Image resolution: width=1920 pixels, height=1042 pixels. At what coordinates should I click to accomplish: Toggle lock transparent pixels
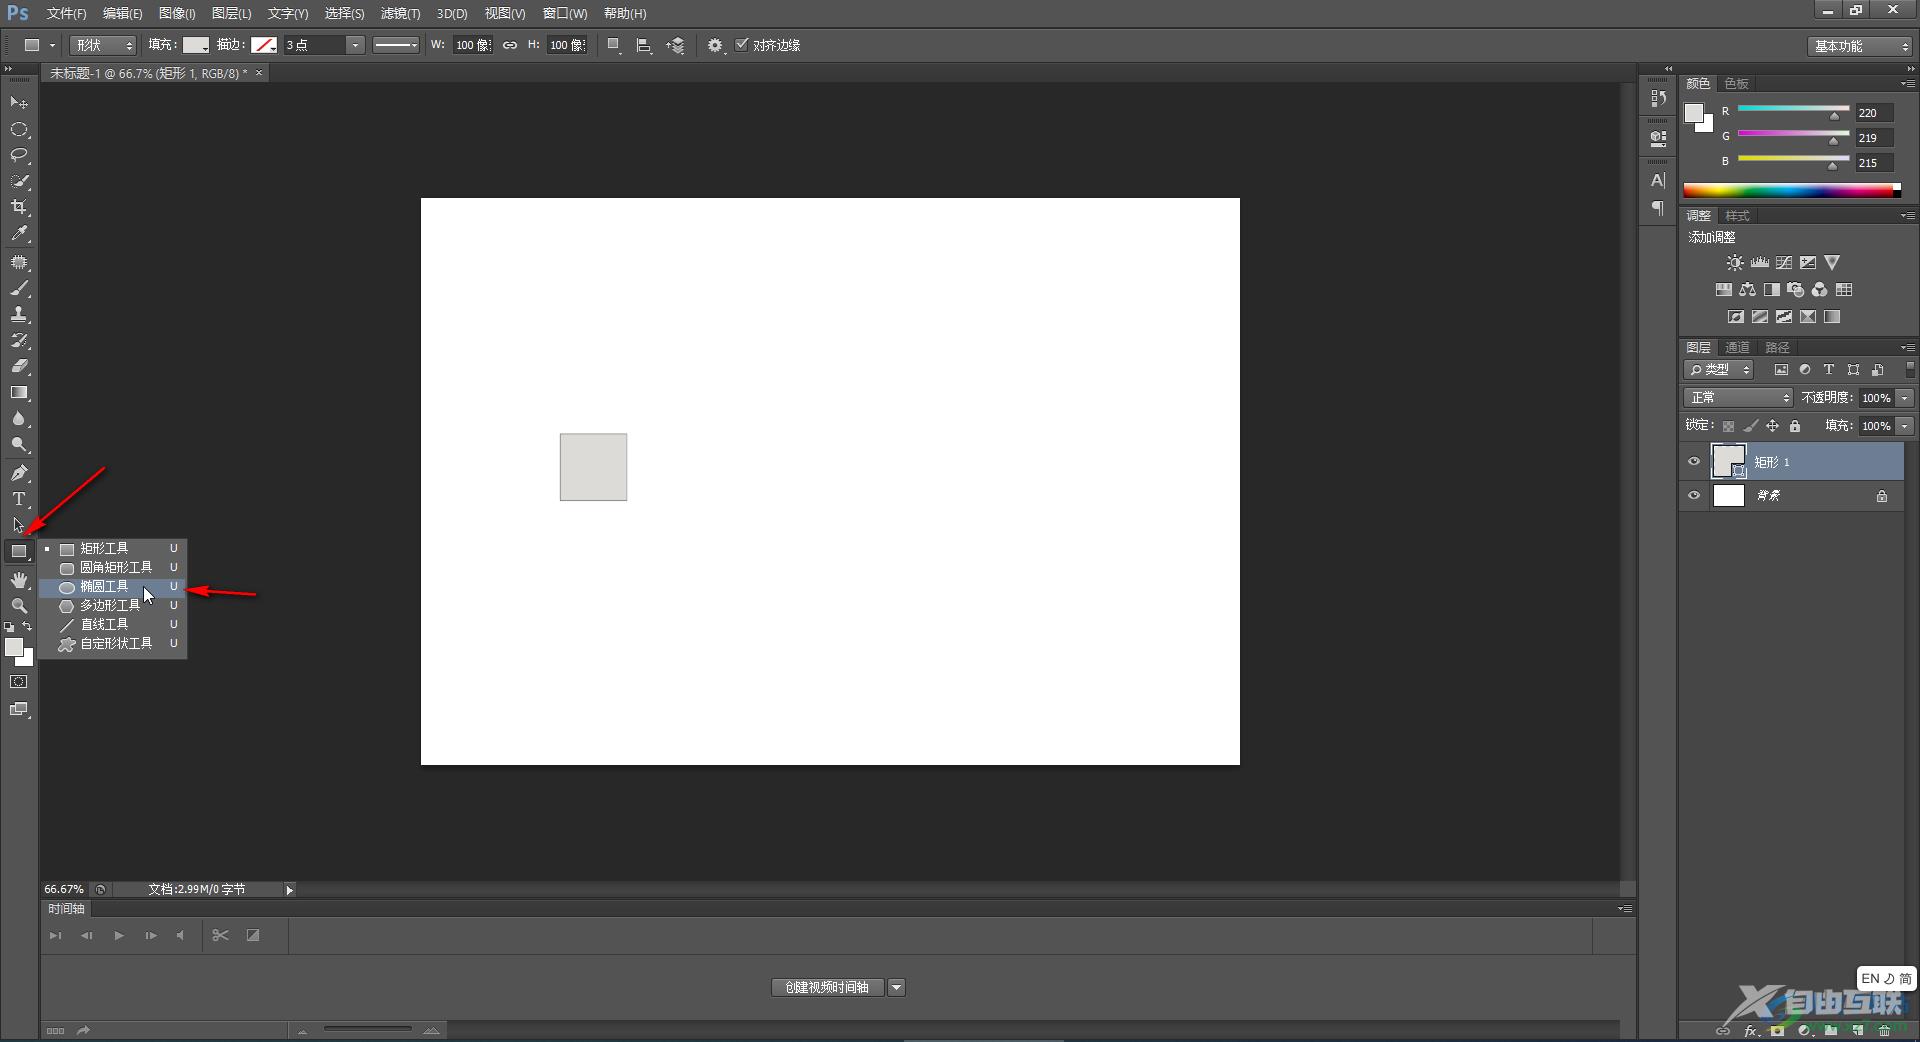[x=1728, y=426]
